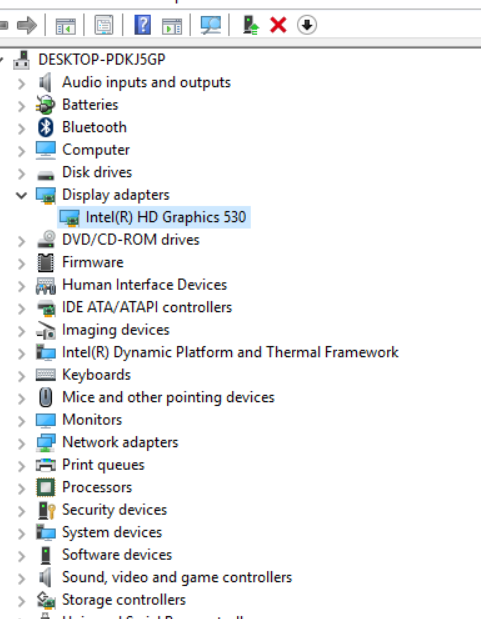The height and width of the screenshot is (619, 481).
Task: Click the Sound, video and game controllers label
Action: (x=177, y=577)
